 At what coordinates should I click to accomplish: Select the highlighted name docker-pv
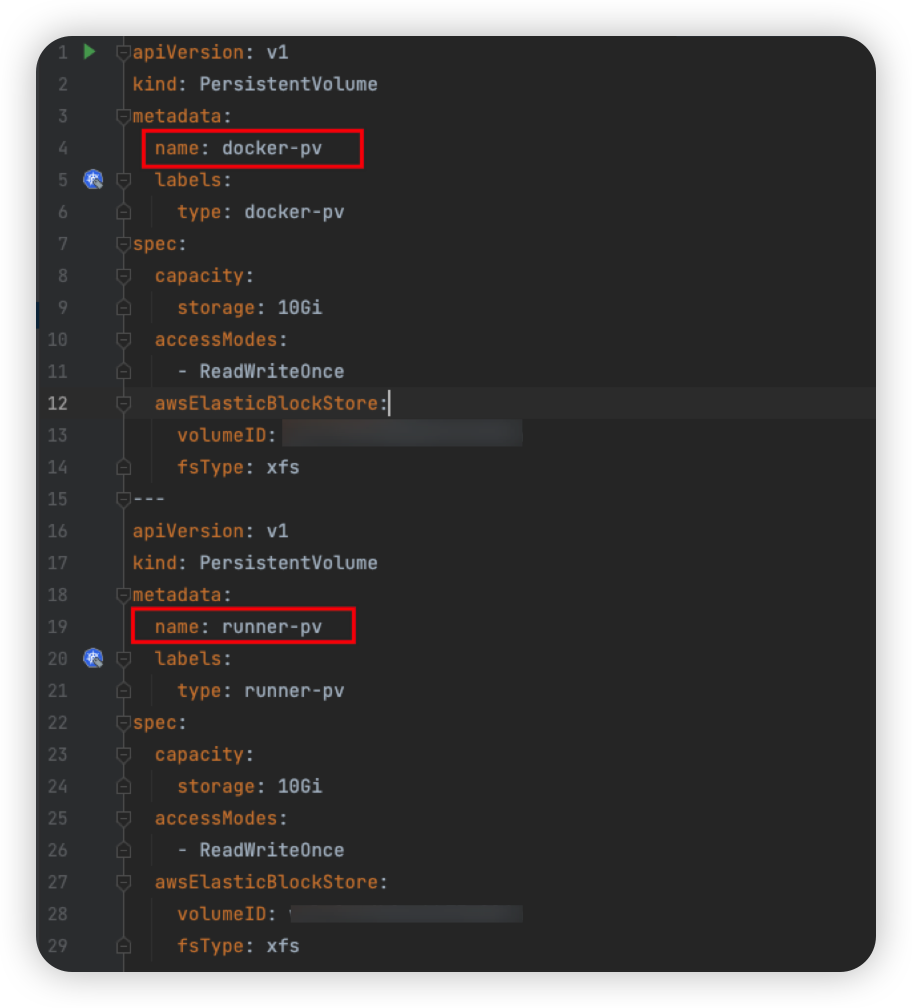tap(250, 148)
